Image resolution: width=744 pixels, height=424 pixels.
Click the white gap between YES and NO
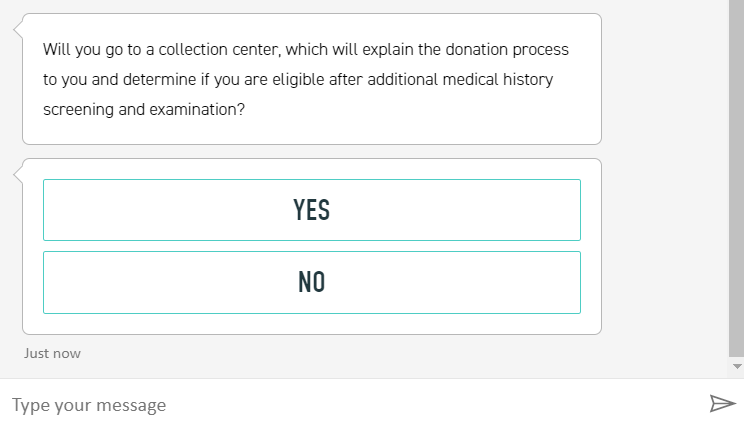pyautogui.click(x=311, y=246)
